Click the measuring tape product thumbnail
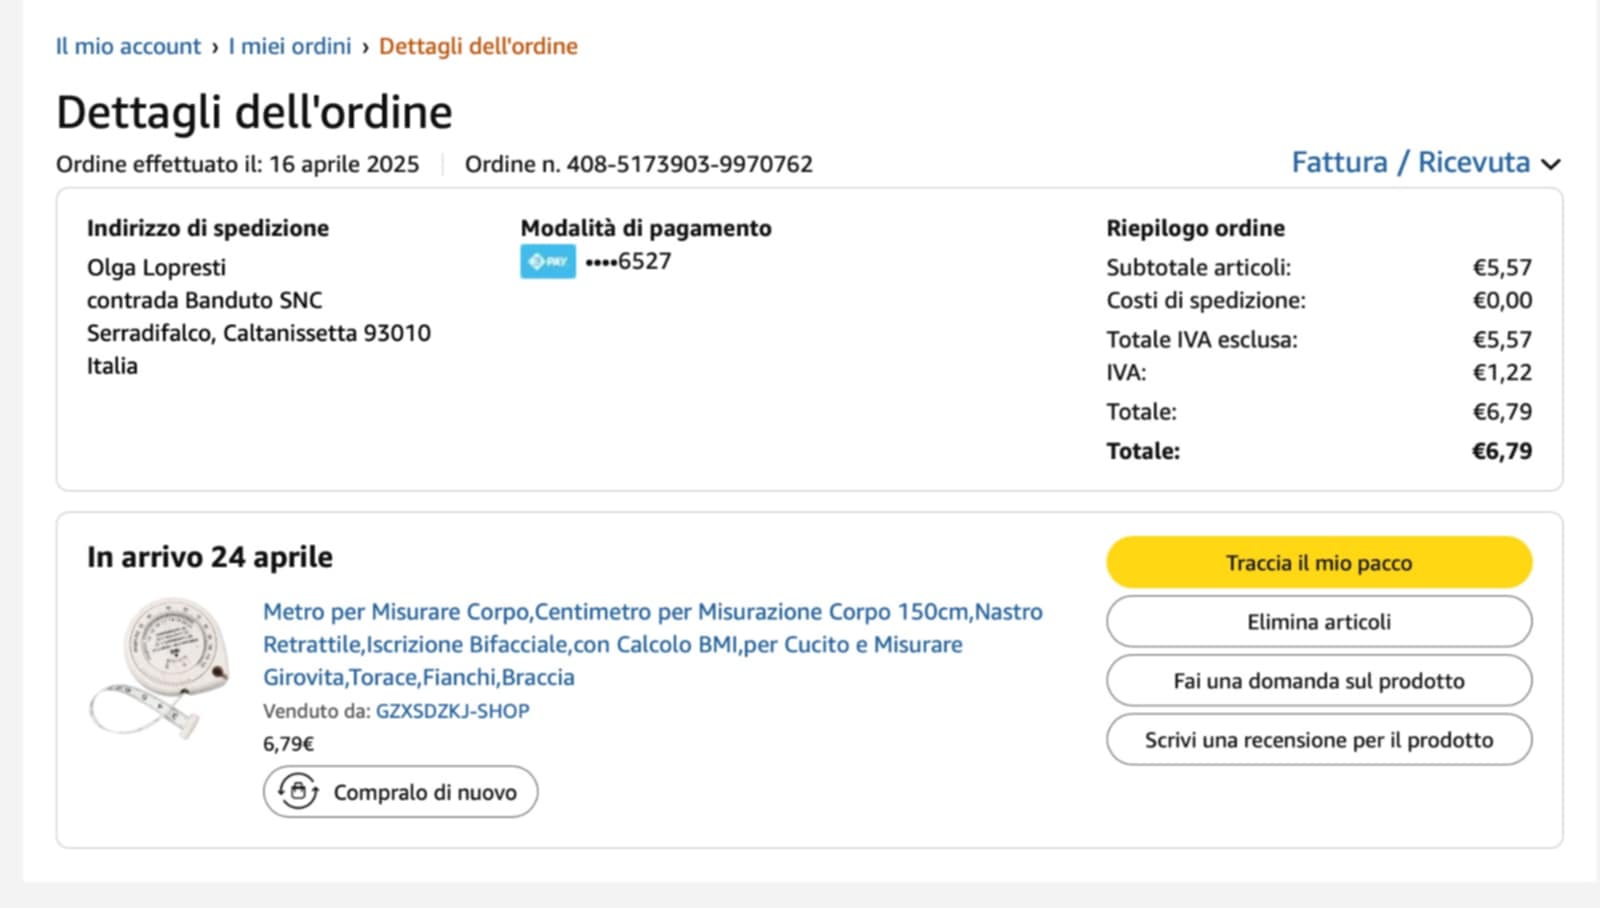 coord(160,667)
